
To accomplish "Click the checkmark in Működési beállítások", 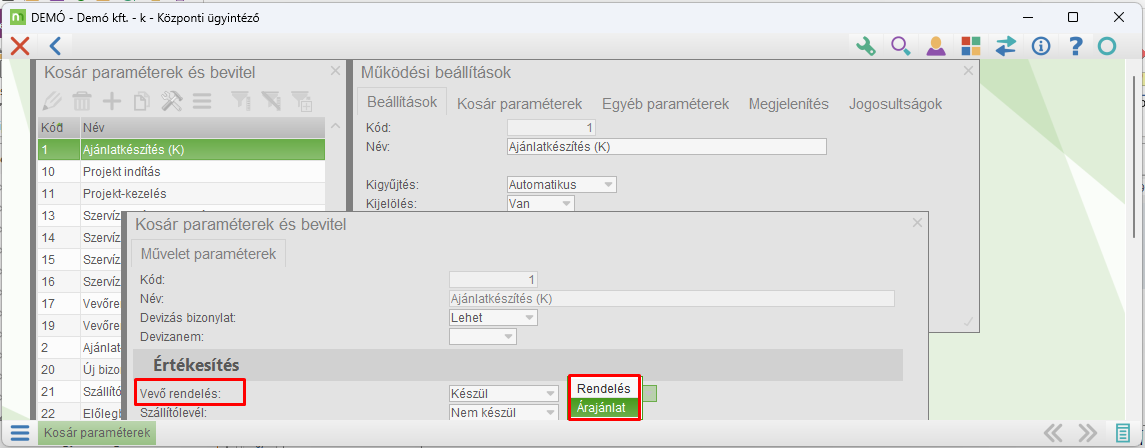I will pos(968,321).
